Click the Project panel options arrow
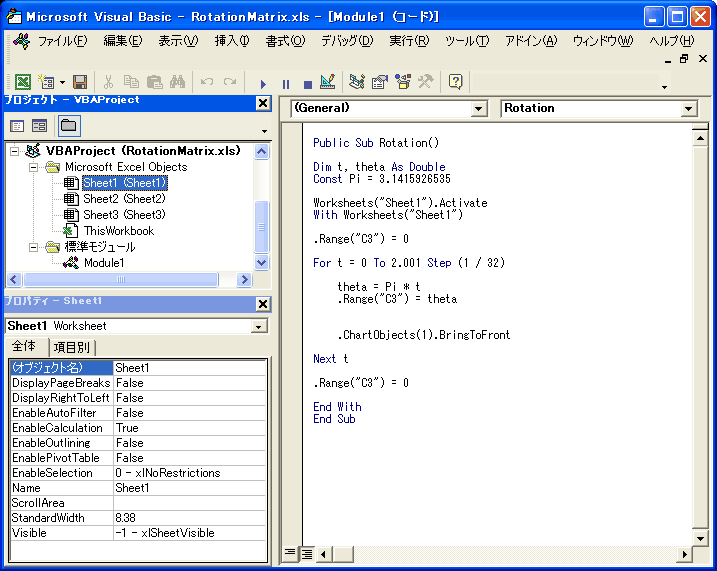717x571 pixels. pos(264,132)
